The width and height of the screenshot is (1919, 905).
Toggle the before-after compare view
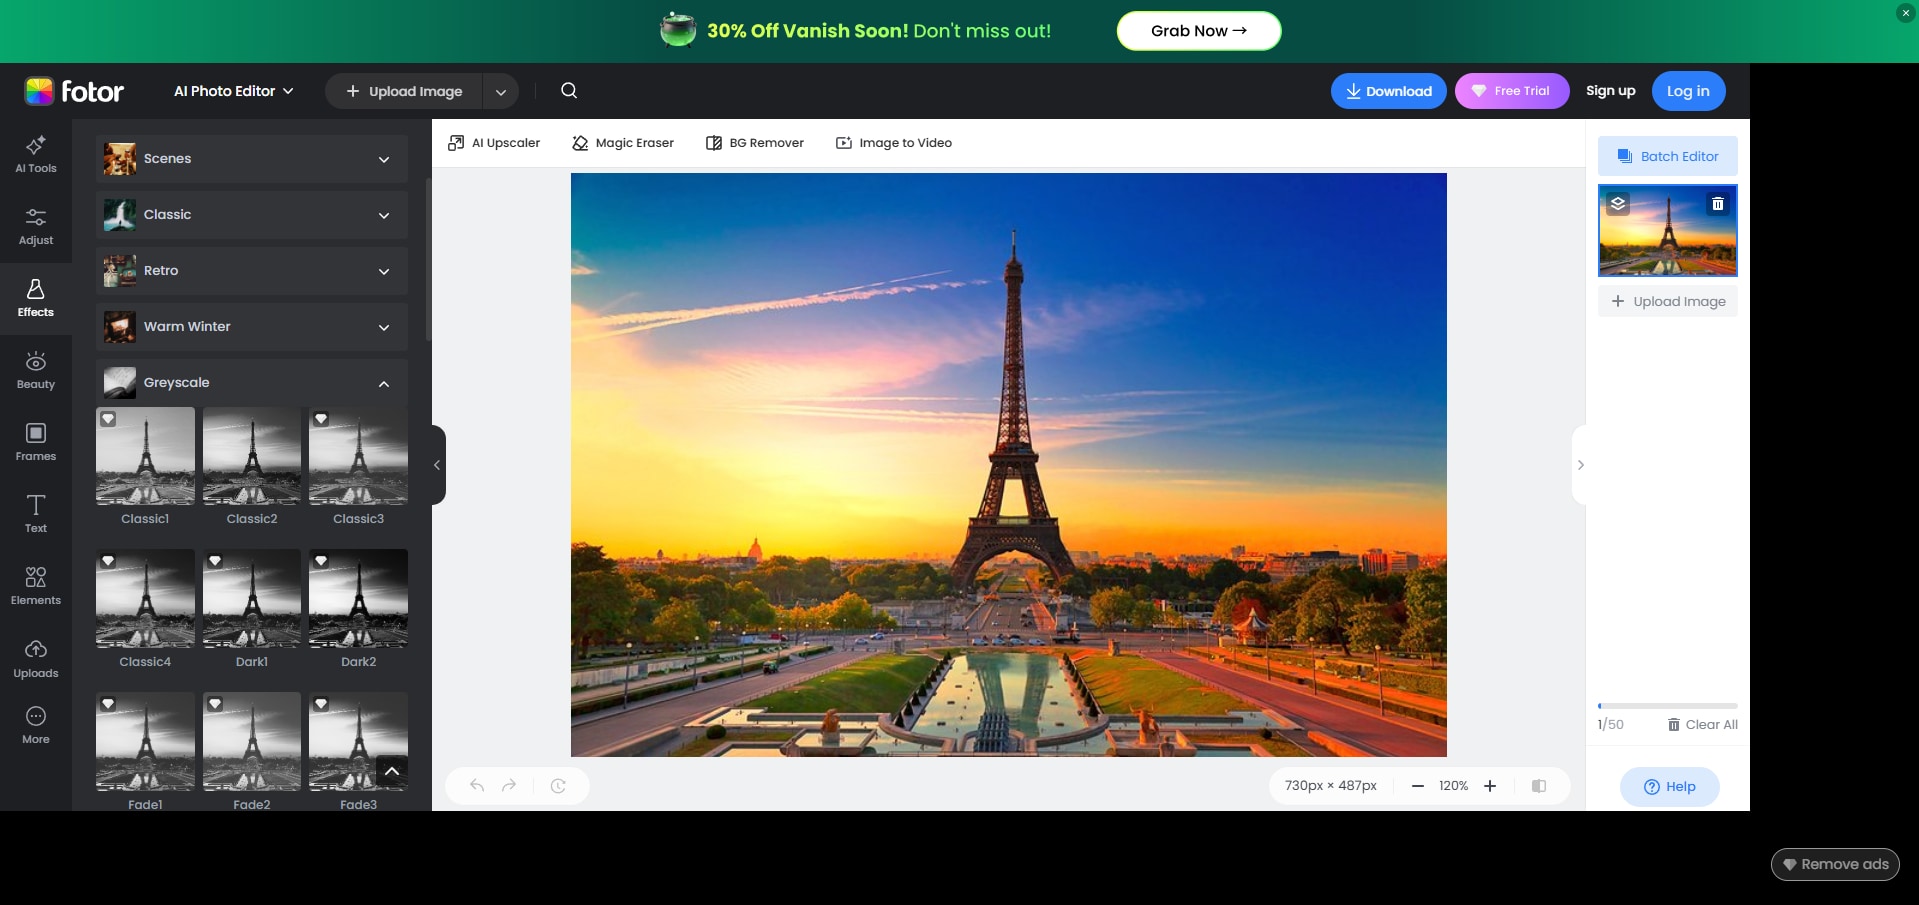(1539, 786)
